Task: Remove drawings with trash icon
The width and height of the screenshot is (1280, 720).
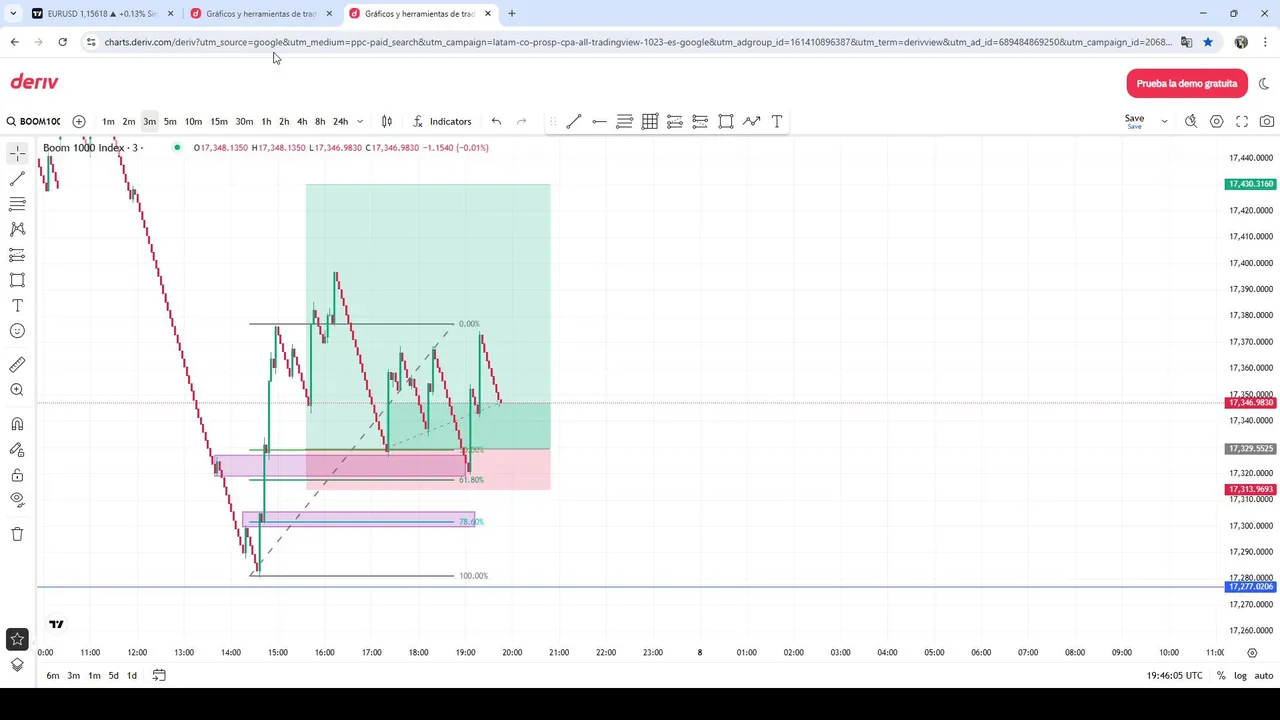Action: point(17,534)
